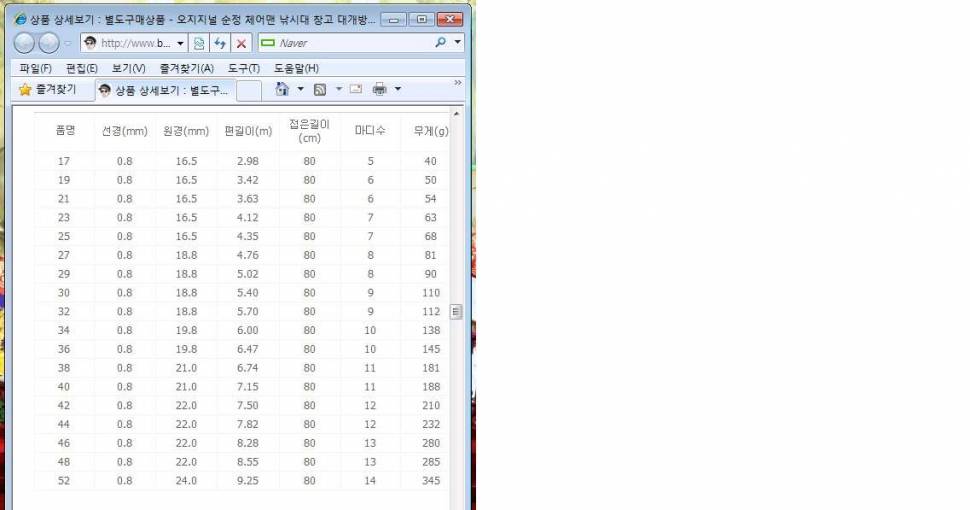Click the Read Mail envelope icon

[x=356, y=89]
